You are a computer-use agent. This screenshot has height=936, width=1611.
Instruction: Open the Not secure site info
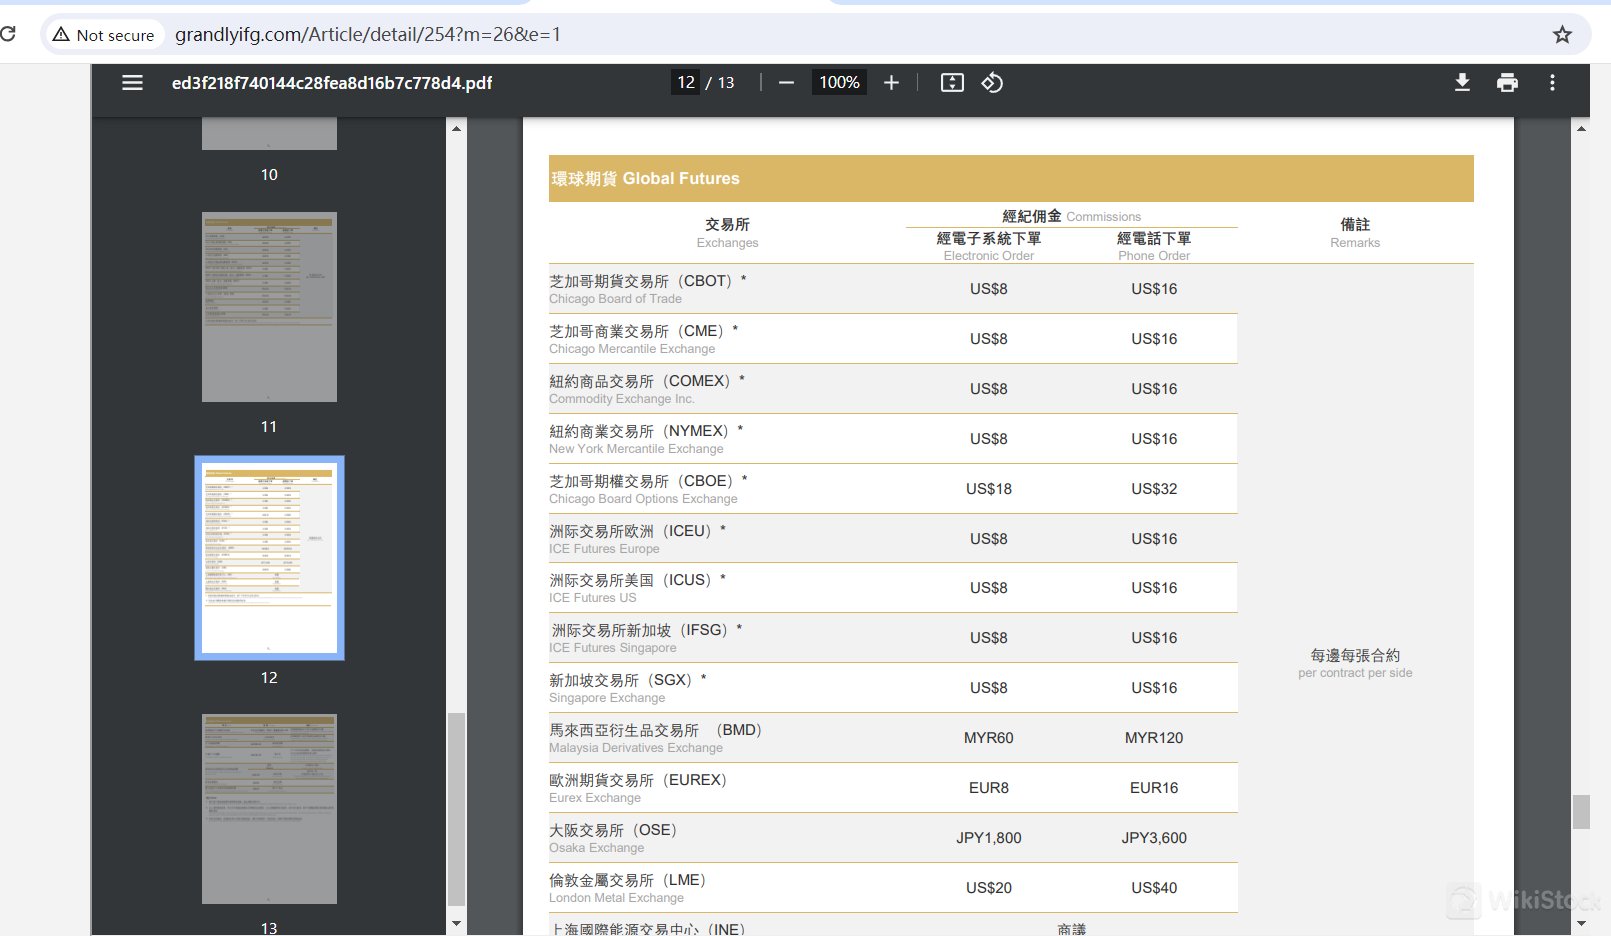coord(104,35)
